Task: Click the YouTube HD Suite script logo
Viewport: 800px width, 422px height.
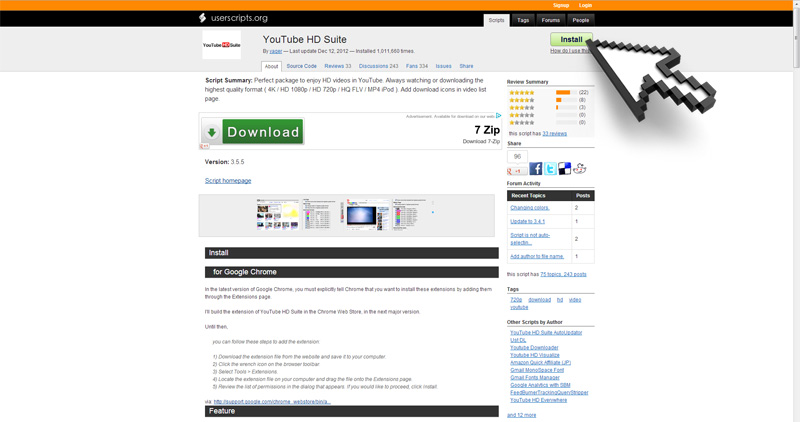Action: point(221,45)
